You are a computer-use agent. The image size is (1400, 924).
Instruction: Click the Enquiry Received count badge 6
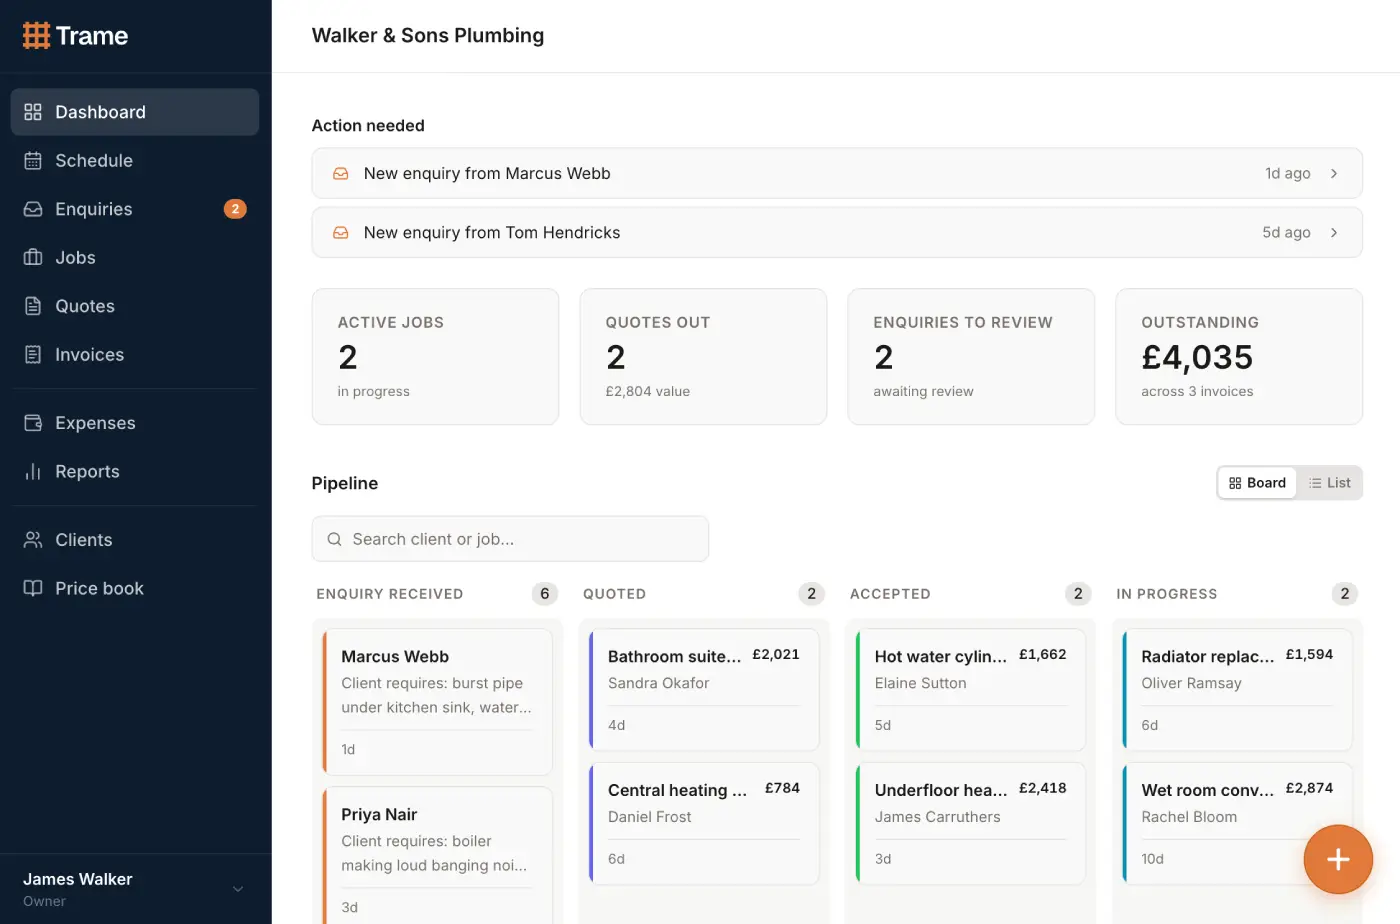(545, 594)
